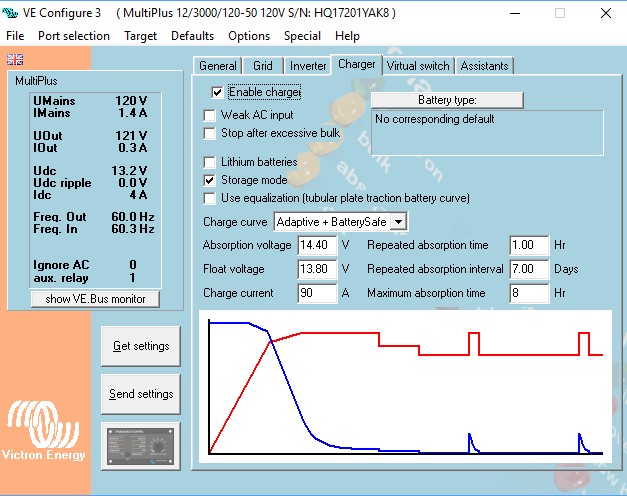Click the Udc 13.2 V reading
Screen dimensions: 627x496
(90, 171)
